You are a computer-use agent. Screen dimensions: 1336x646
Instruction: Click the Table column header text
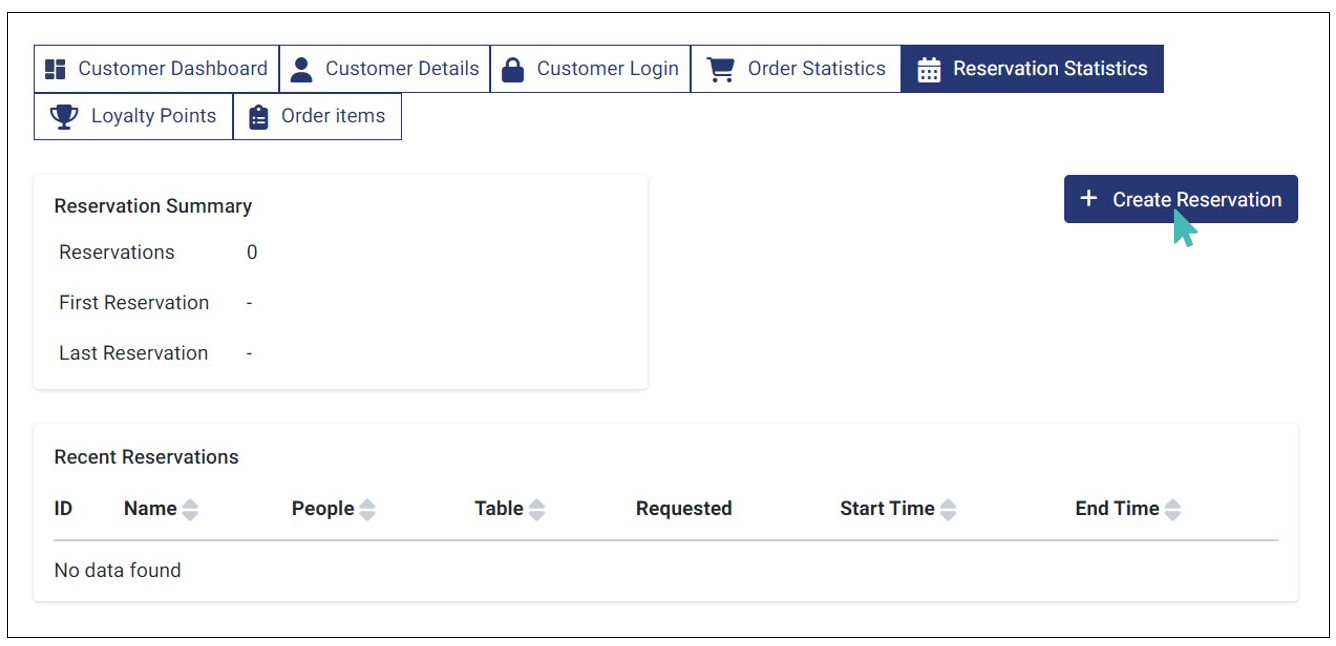(x=499, y=508)
